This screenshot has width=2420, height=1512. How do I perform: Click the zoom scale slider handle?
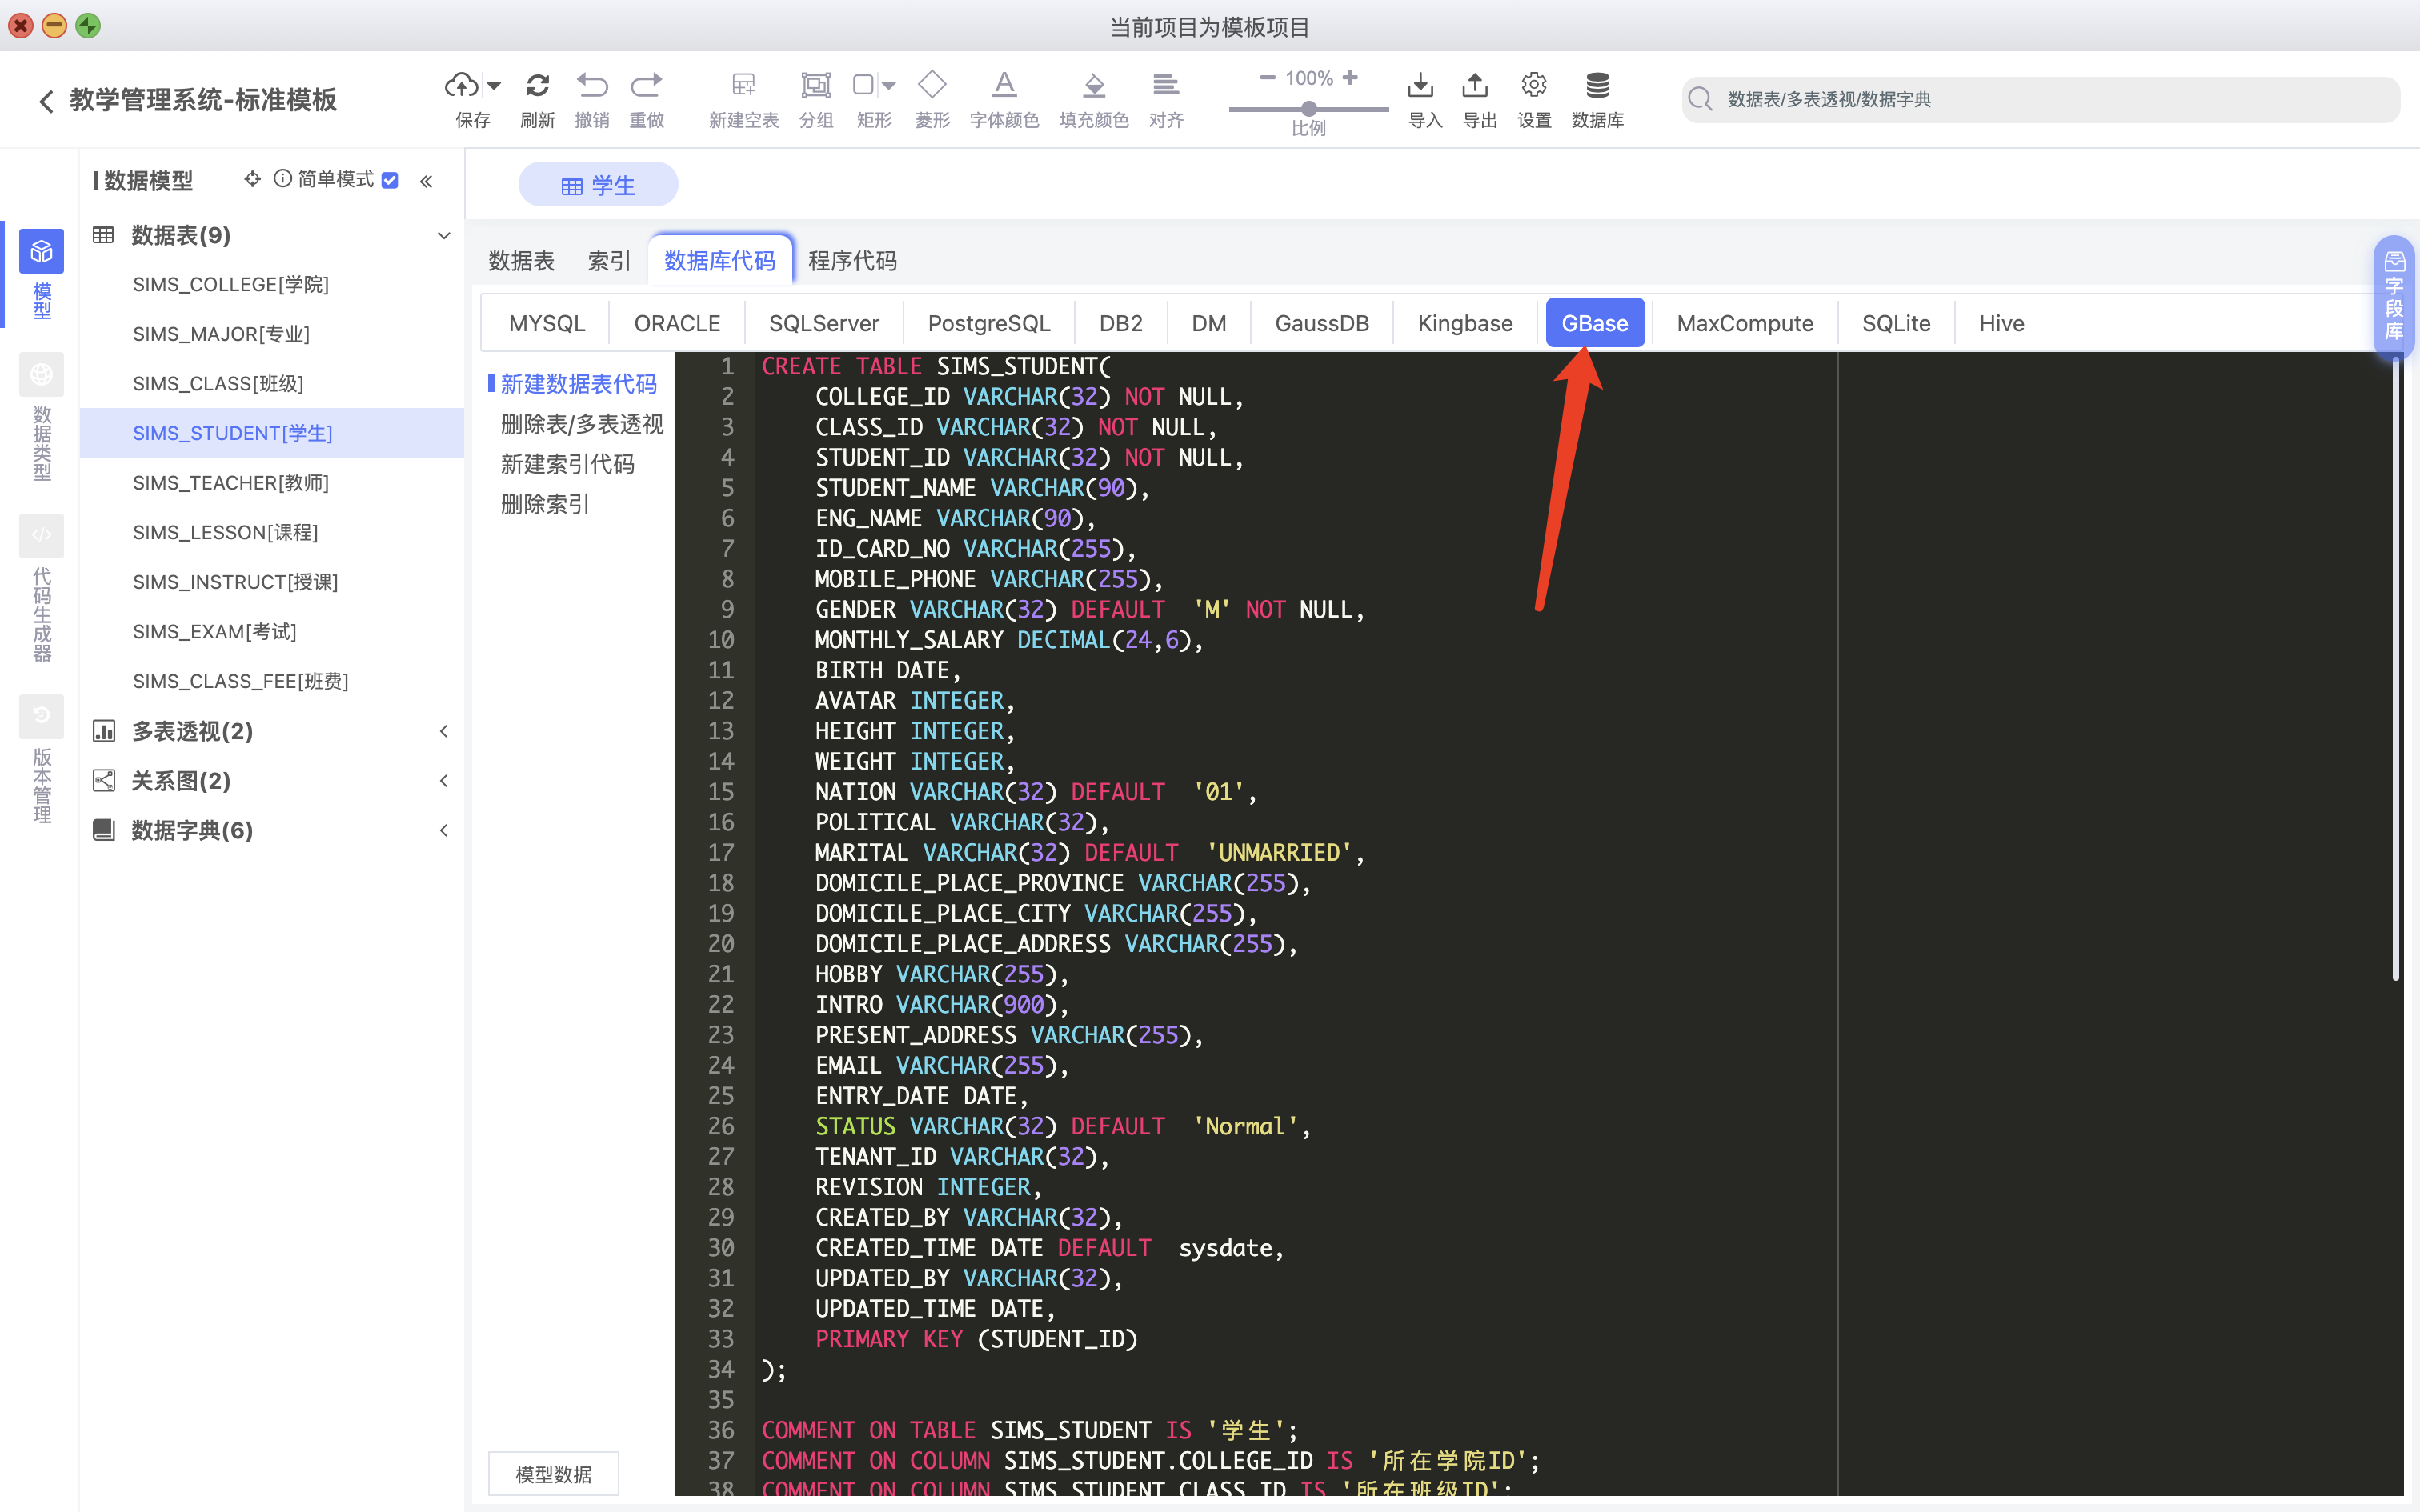point(1308,108)
